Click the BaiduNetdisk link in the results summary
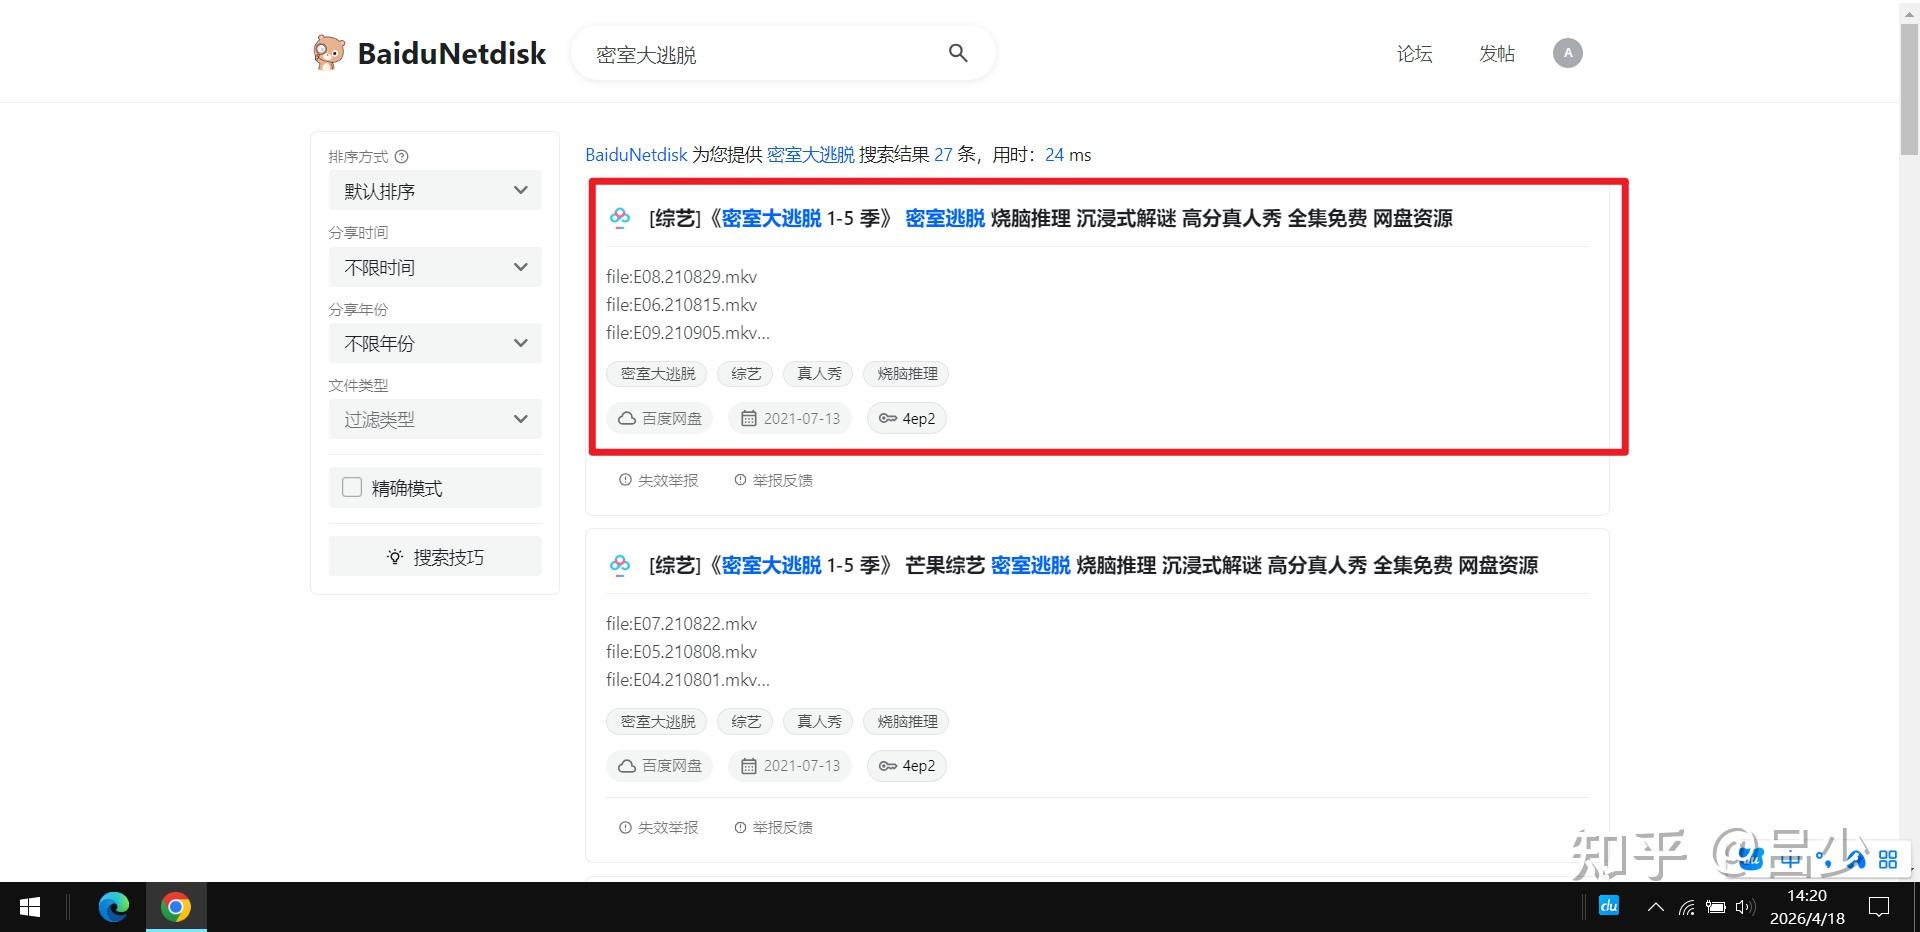 click(x=636, y=155)
